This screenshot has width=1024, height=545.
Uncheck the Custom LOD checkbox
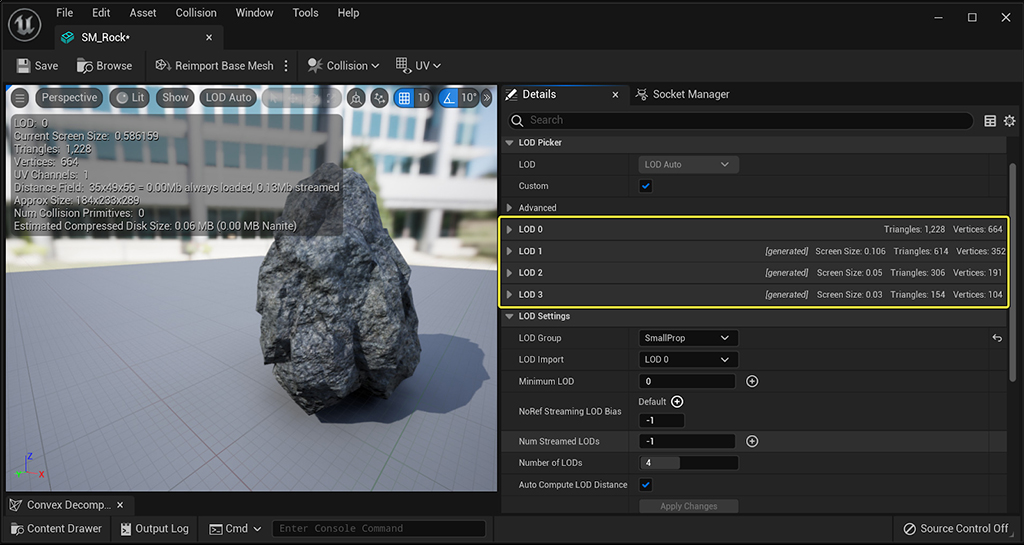[x=646, y=186]
